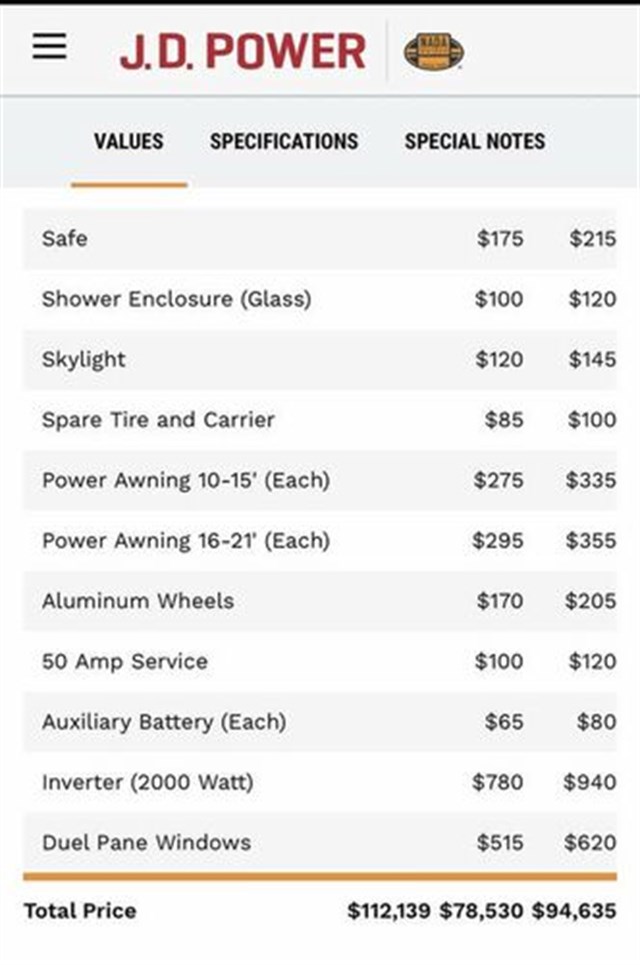640x965 pixels.
Task: Click the Total Price label
Action: [x=80, y=911]
